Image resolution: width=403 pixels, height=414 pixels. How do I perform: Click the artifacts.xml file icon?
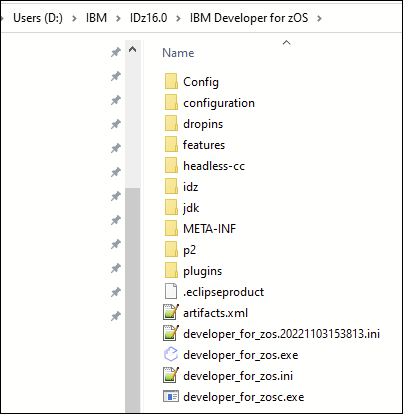pos(171,313)
